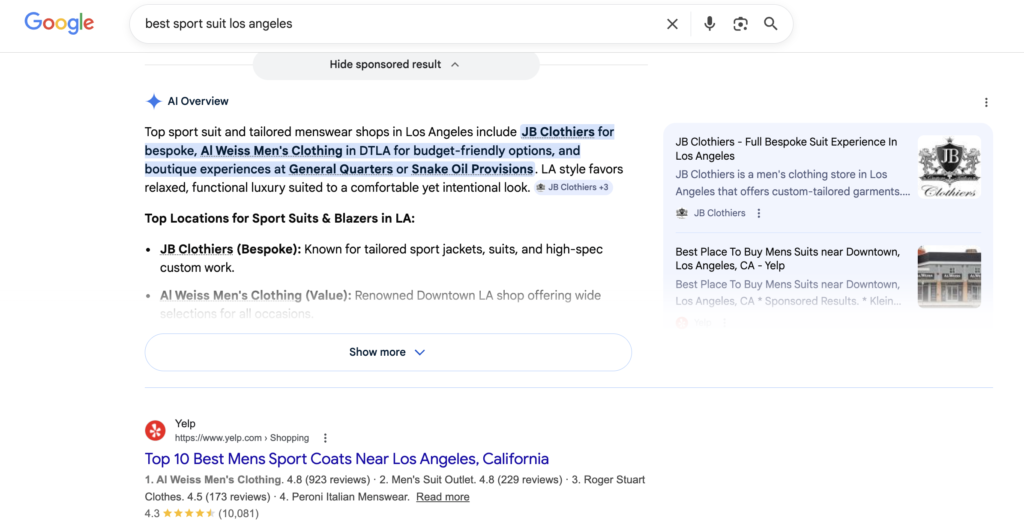Image resolution: width=1024 pixels, height=524 pixels.
Task: Click the JB Clothiers +3 source chip
Action: click(x=573, y=187)
